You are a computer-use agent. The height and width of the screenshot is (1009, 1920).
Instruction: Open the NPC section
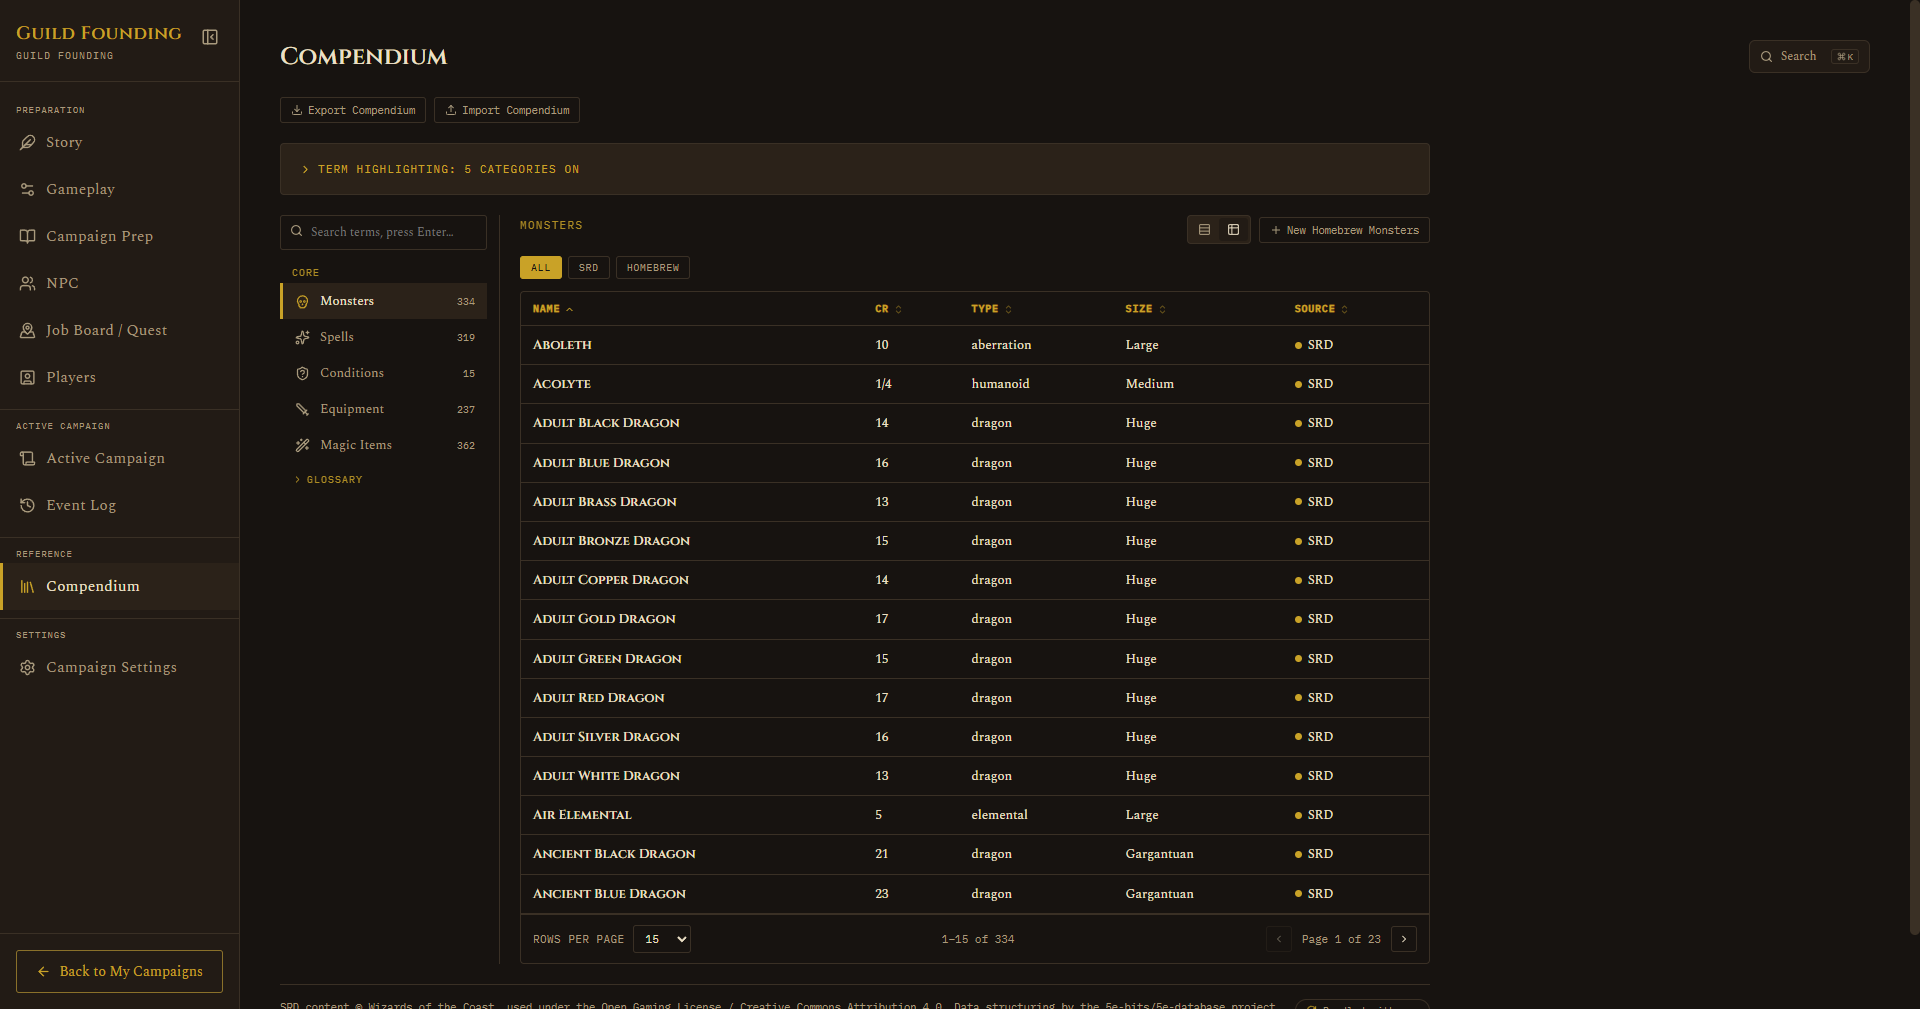coord(119,283)
